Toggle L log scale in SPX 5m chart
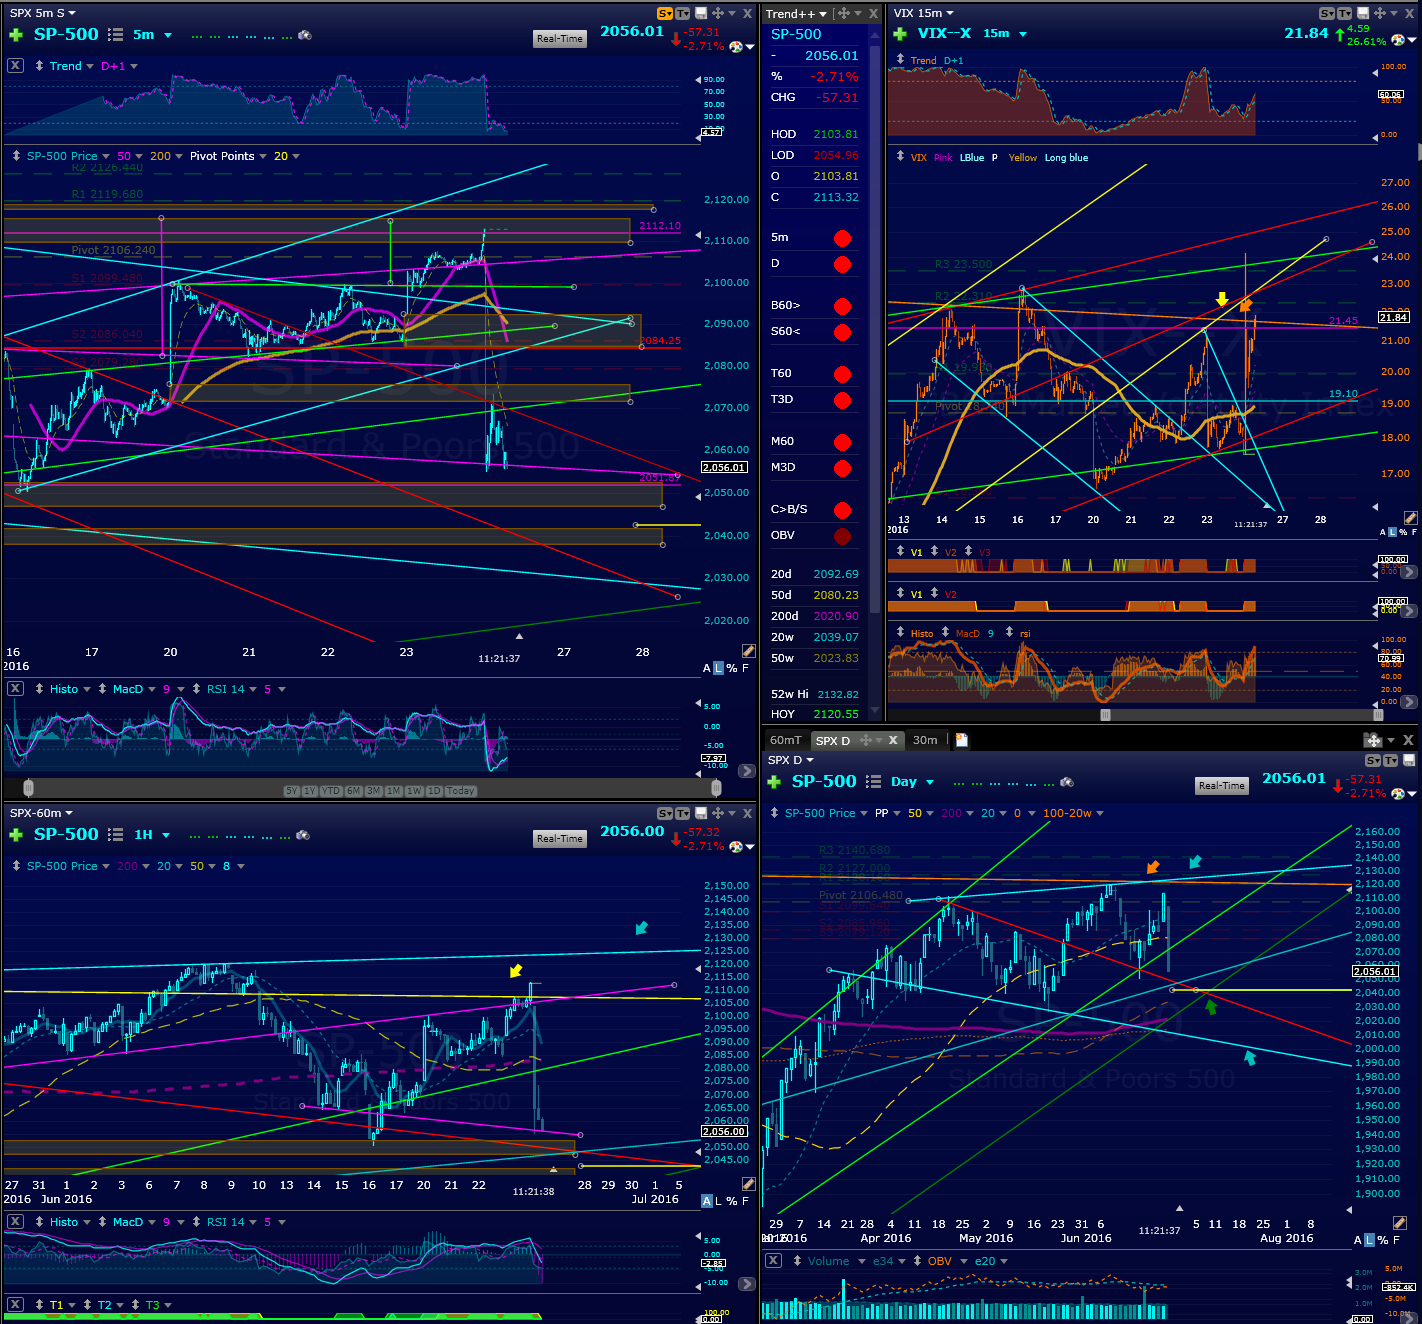The height and width of the screenshot is (1324, 1422). point(719,668)
